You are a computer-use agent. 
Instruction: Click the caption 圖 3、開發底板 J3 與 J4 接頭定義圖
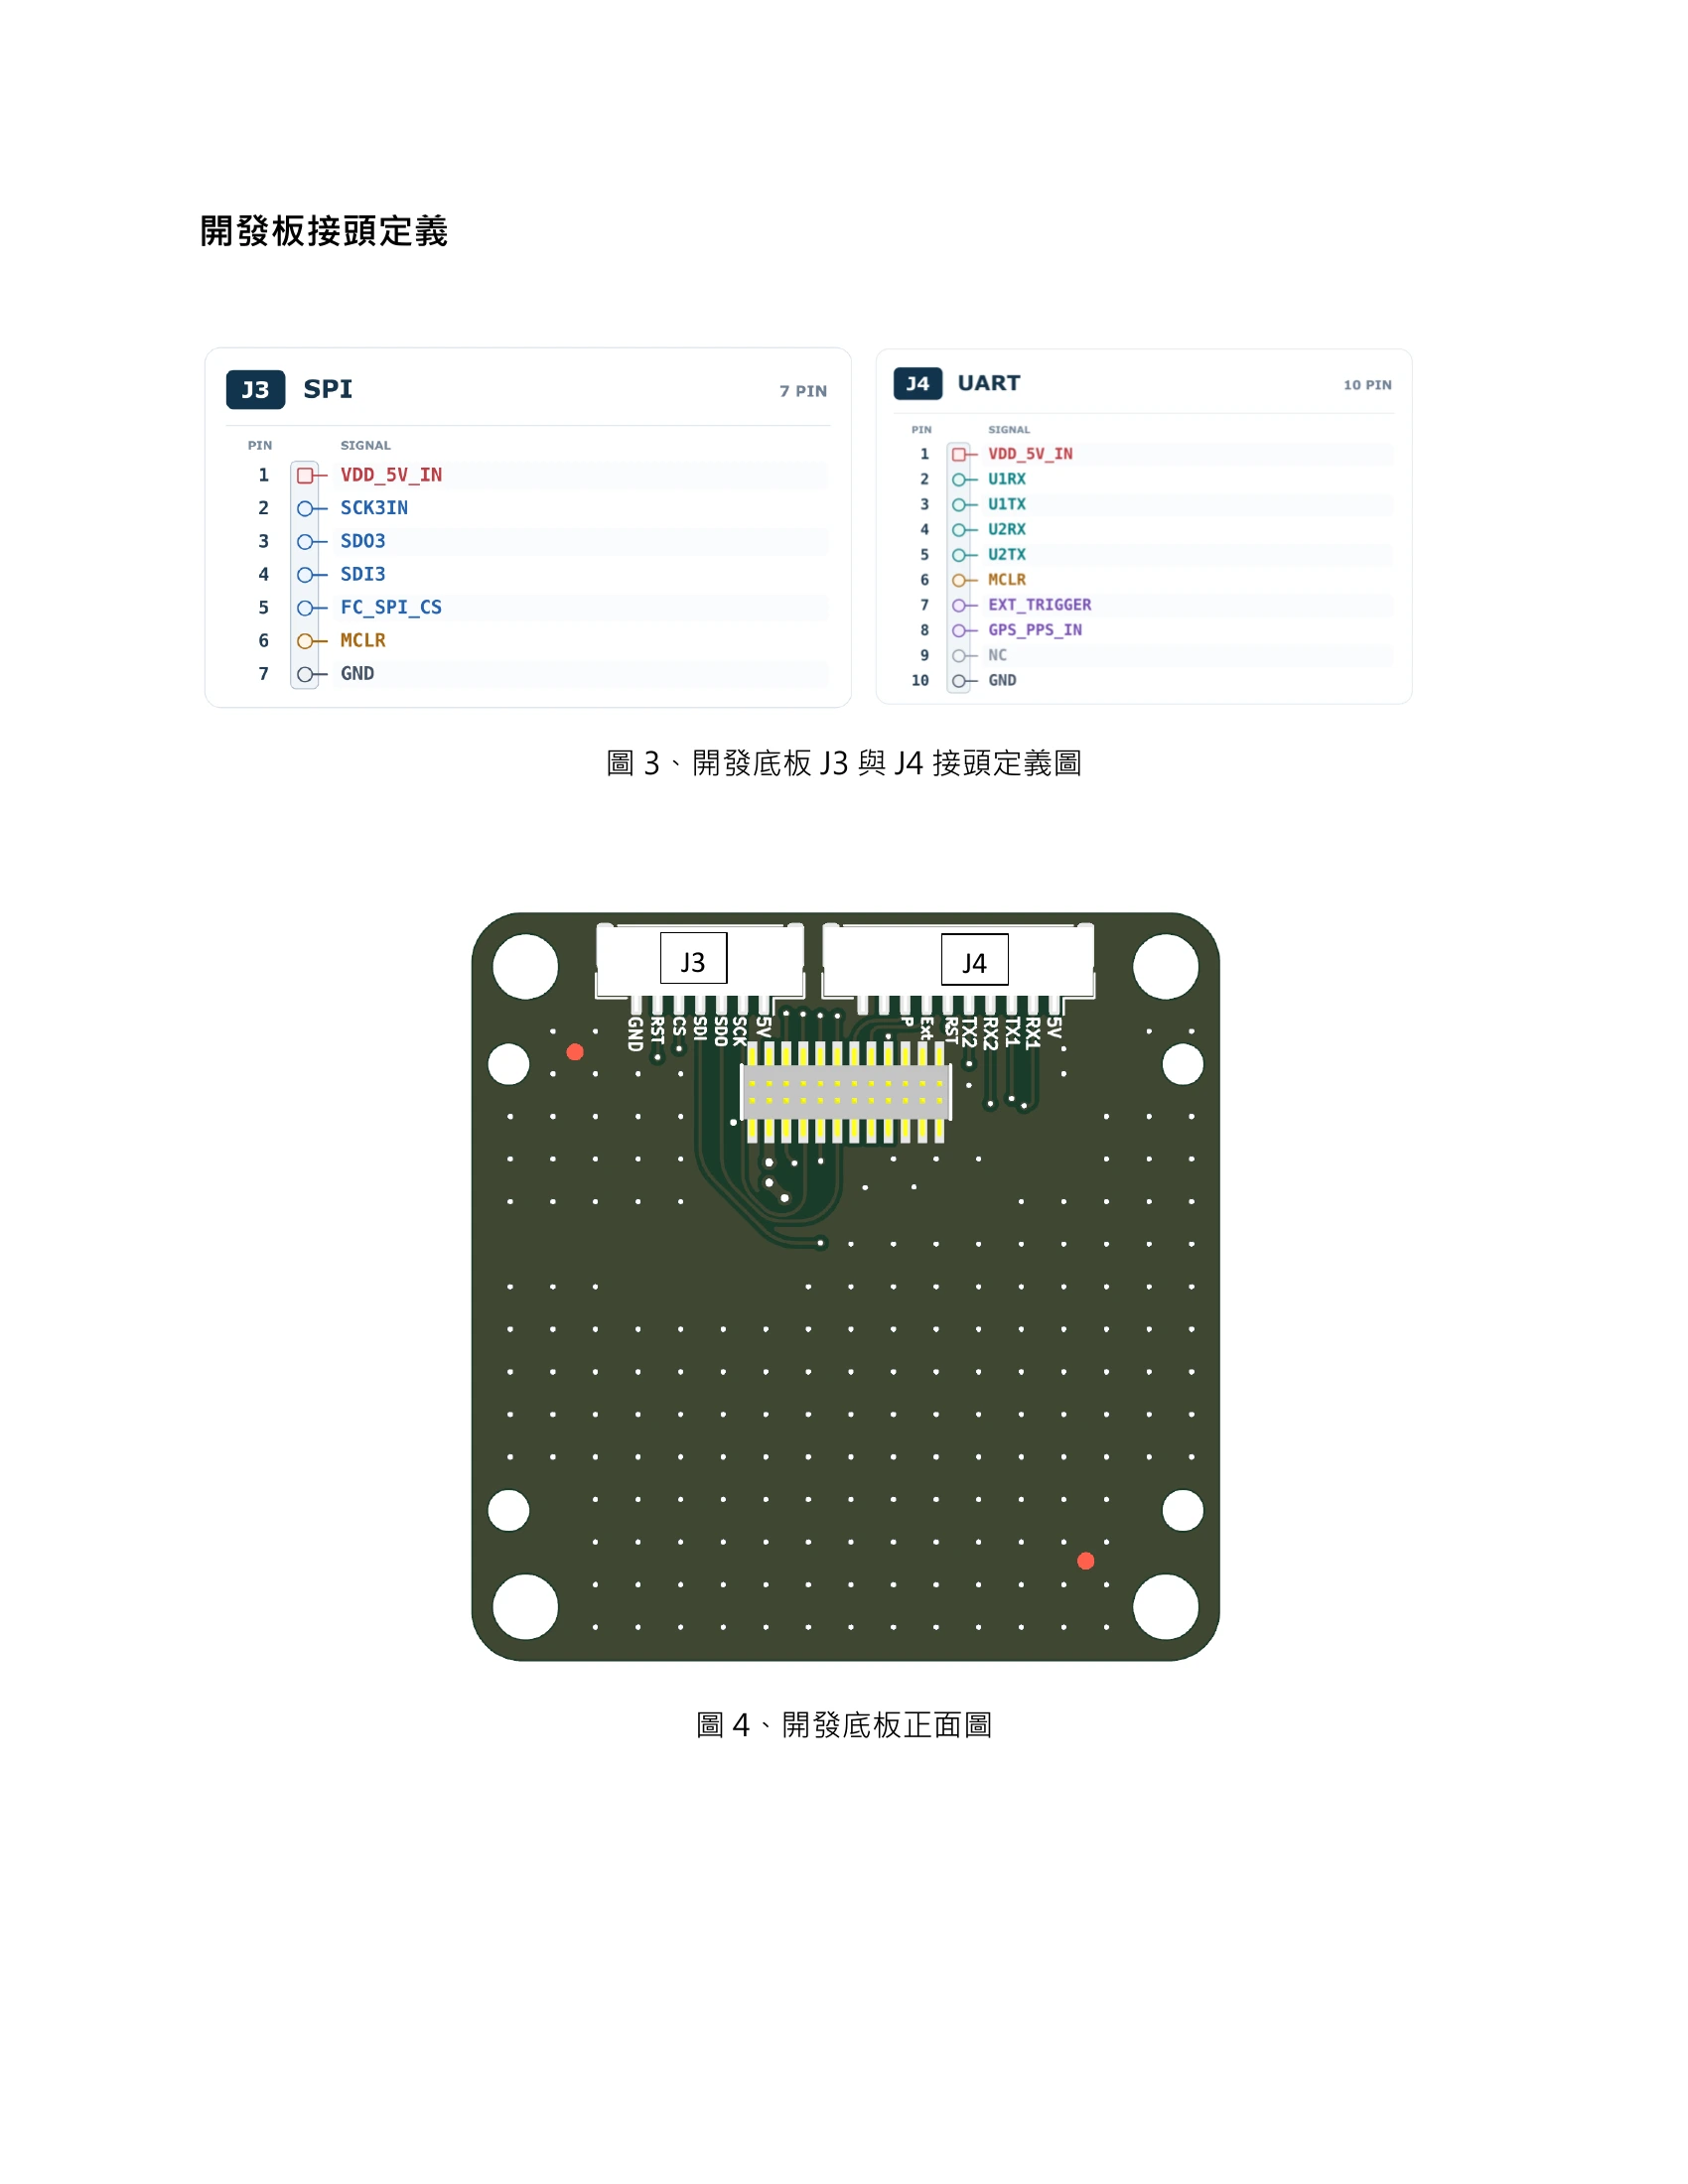coord(844,763)
